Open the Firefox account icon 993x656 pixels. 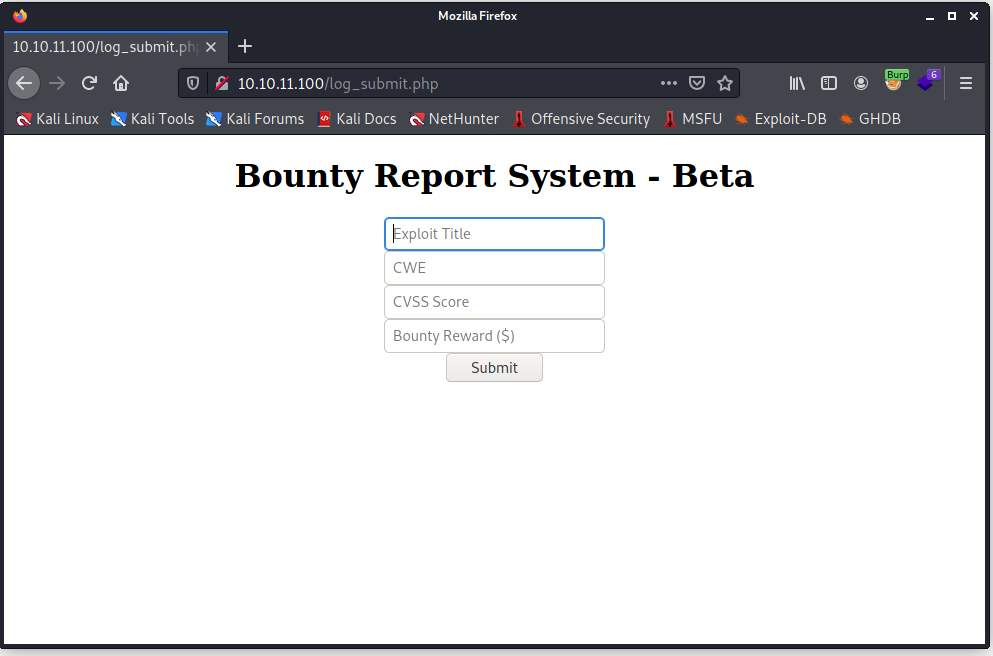point(861,83)
